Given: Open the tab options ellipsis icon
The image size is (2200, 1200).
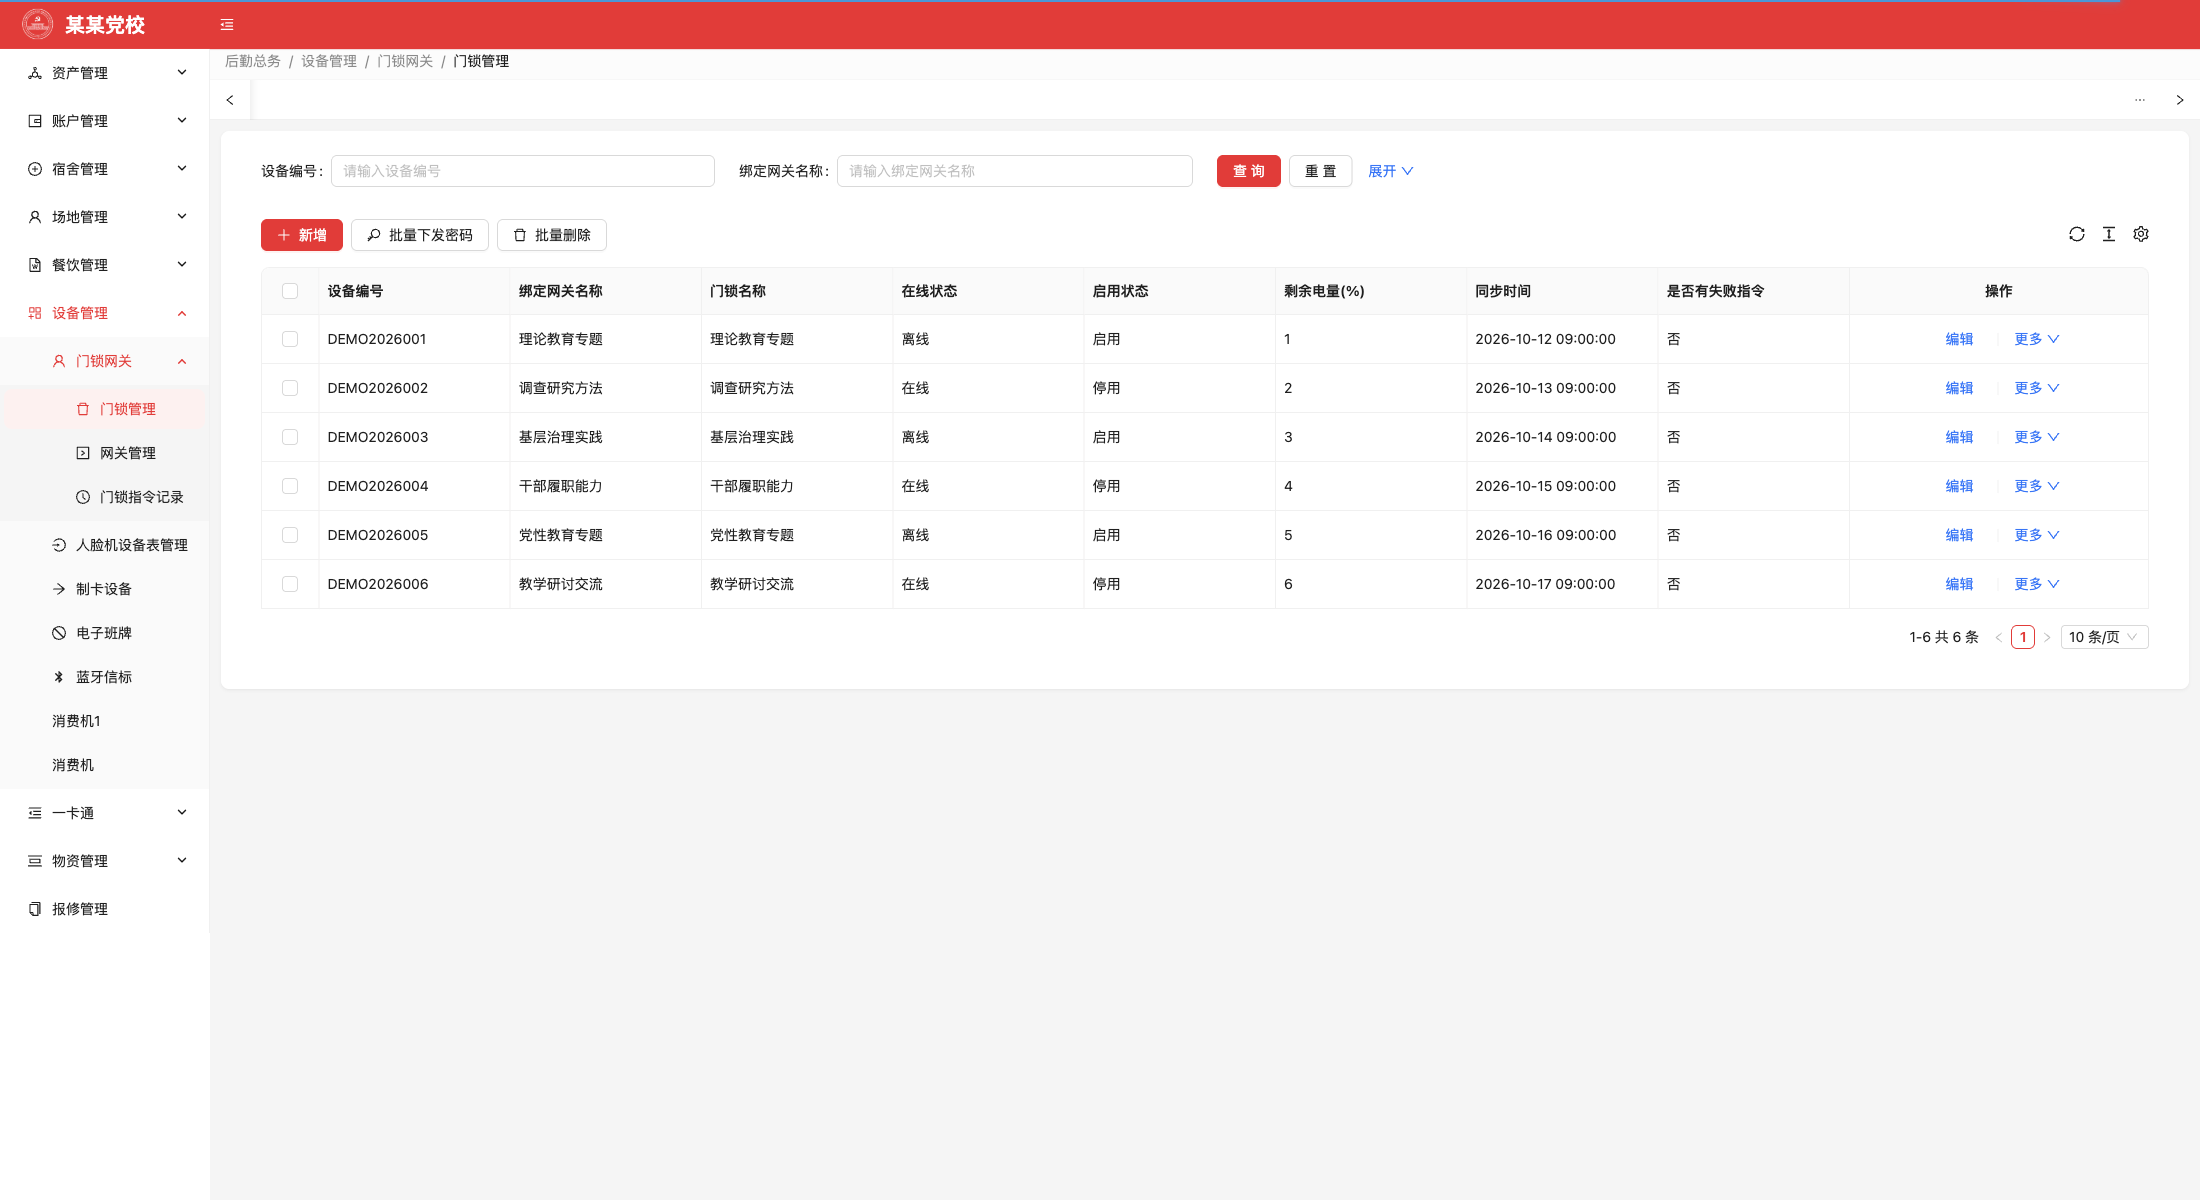Looking at the screenshot, I should 2140,100.
